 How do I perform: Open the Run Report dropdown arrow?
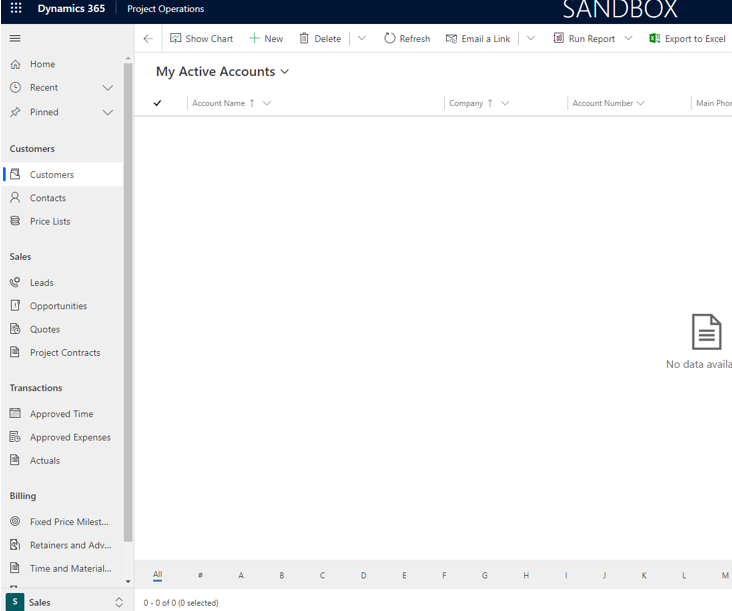[x=628, y=38]
